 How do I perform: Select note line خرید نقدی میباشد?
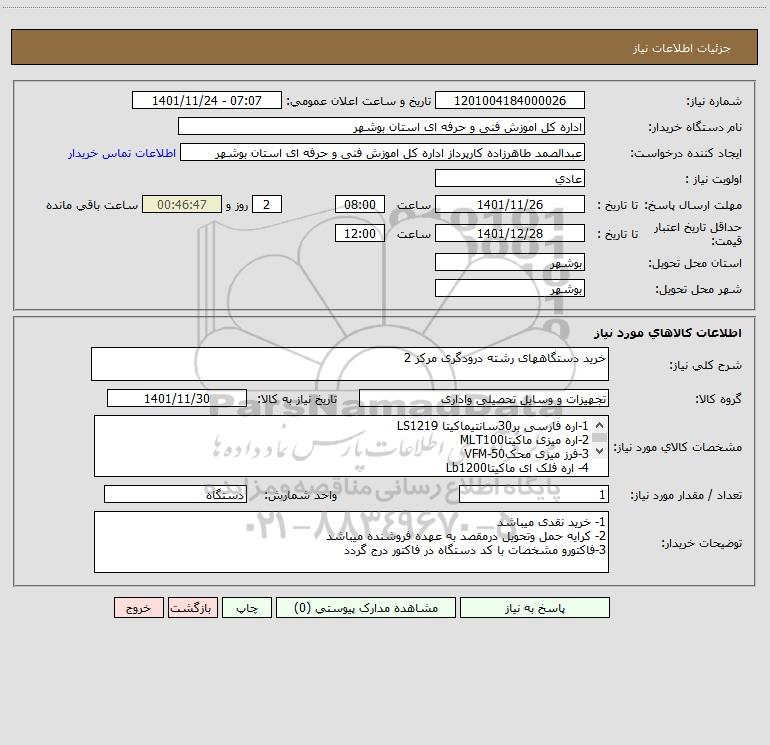pyautogui.click(x=551, y=522)
